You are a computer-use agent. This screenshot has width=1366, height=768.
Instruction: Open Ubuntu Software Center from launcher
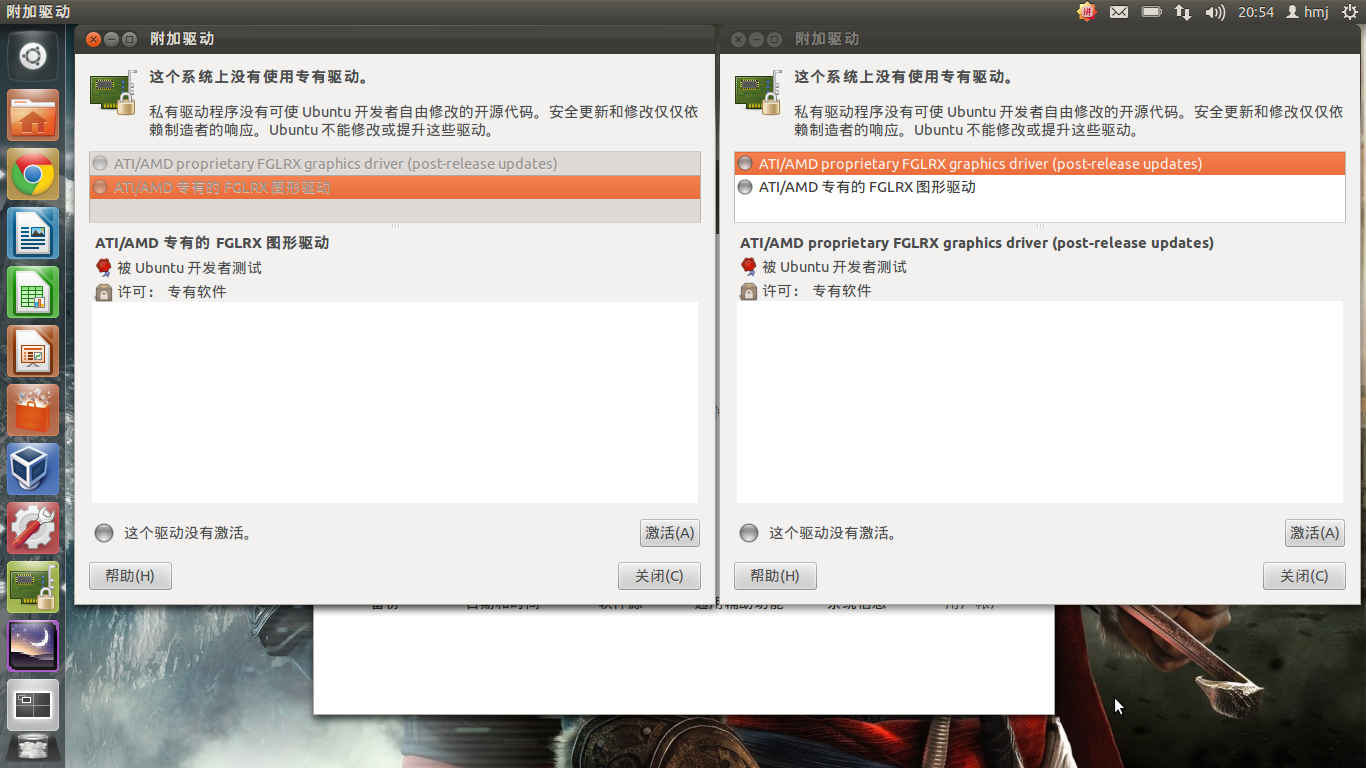pyautogui.click(x=33, y=410)
